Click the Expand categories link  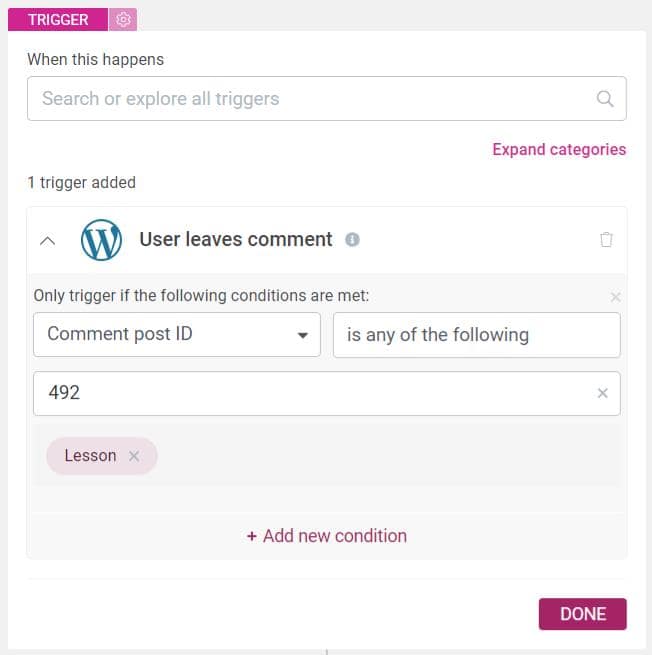559,150
